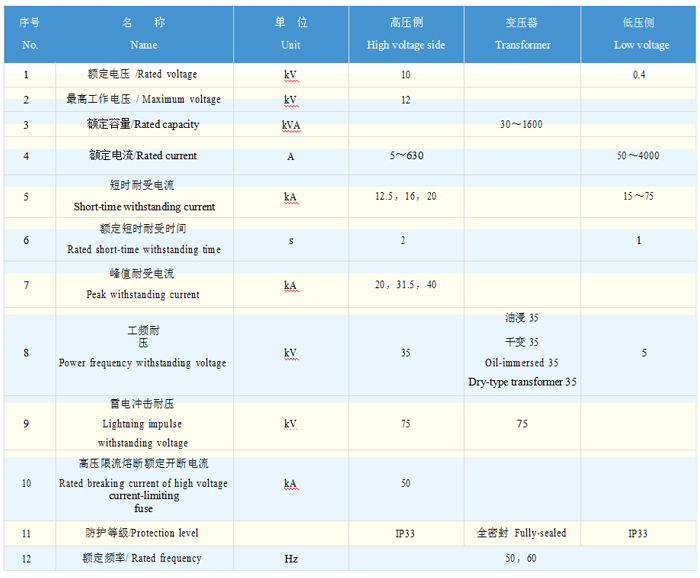Select the 'Rated frequency' name cell
Image resolution: width=700 pixels, height=578 pixels.
(142, 558)
